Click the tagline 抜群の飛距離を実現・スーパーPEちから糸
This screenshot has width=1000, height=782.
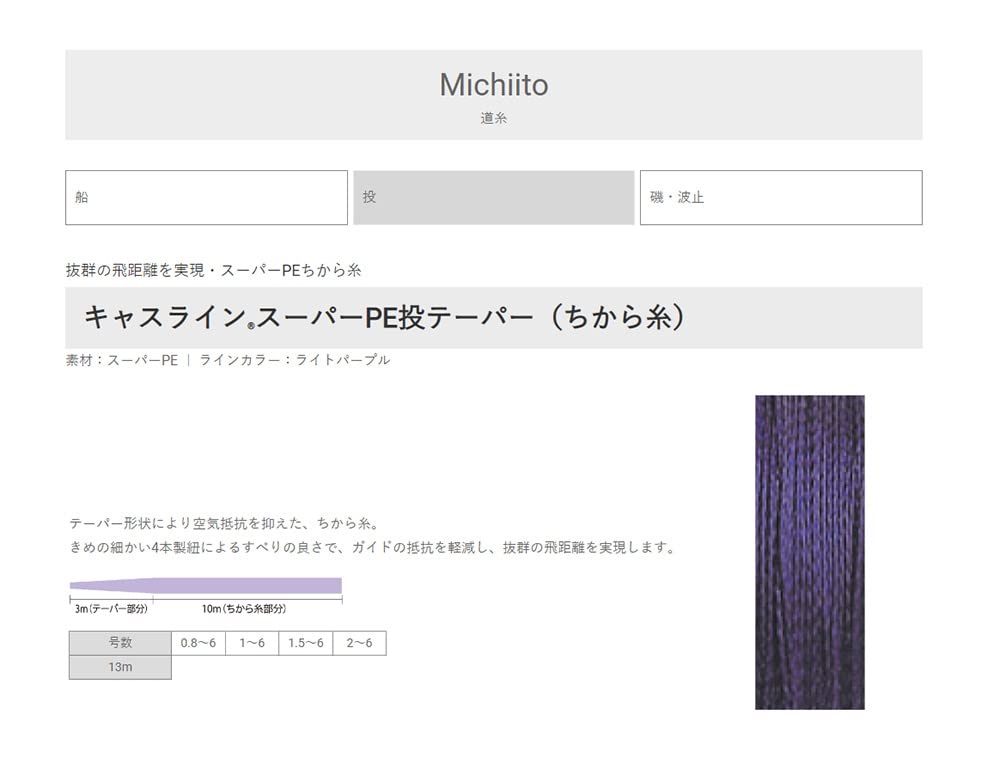214,270
